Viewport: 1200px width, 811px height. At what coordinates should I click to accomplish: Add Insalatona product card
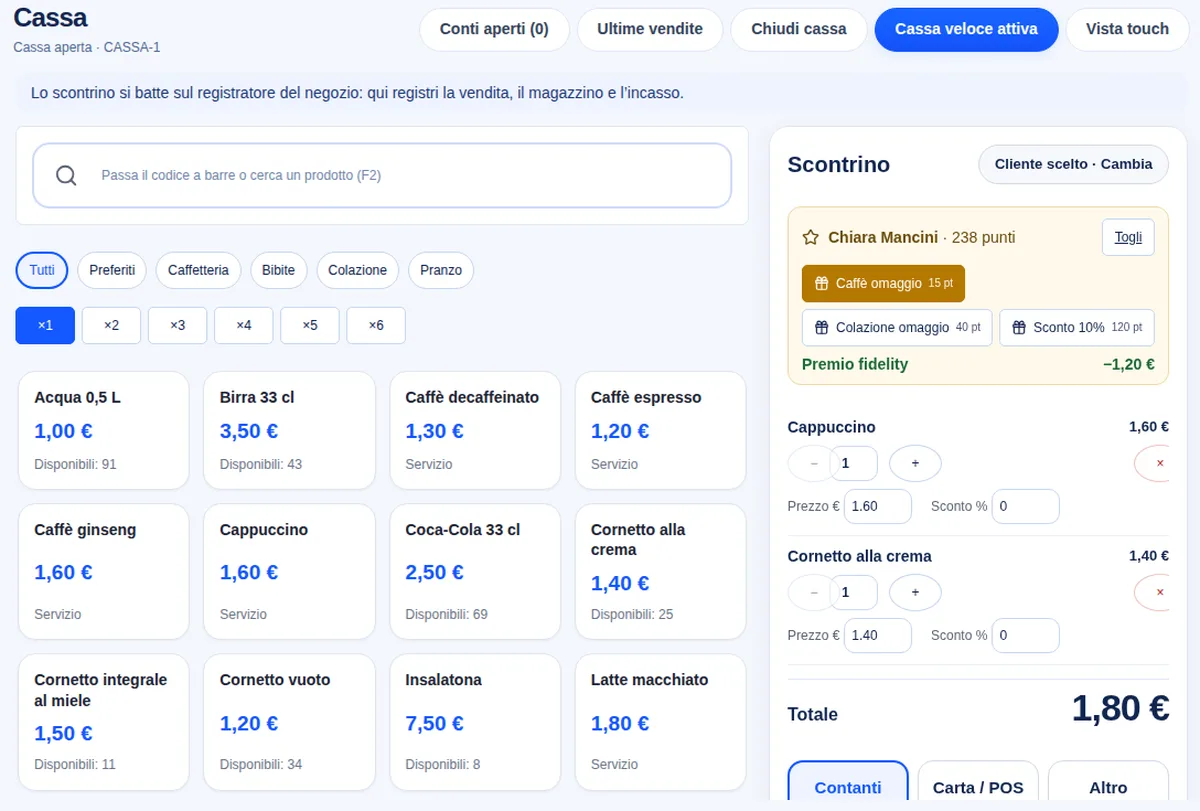(475, 722)
